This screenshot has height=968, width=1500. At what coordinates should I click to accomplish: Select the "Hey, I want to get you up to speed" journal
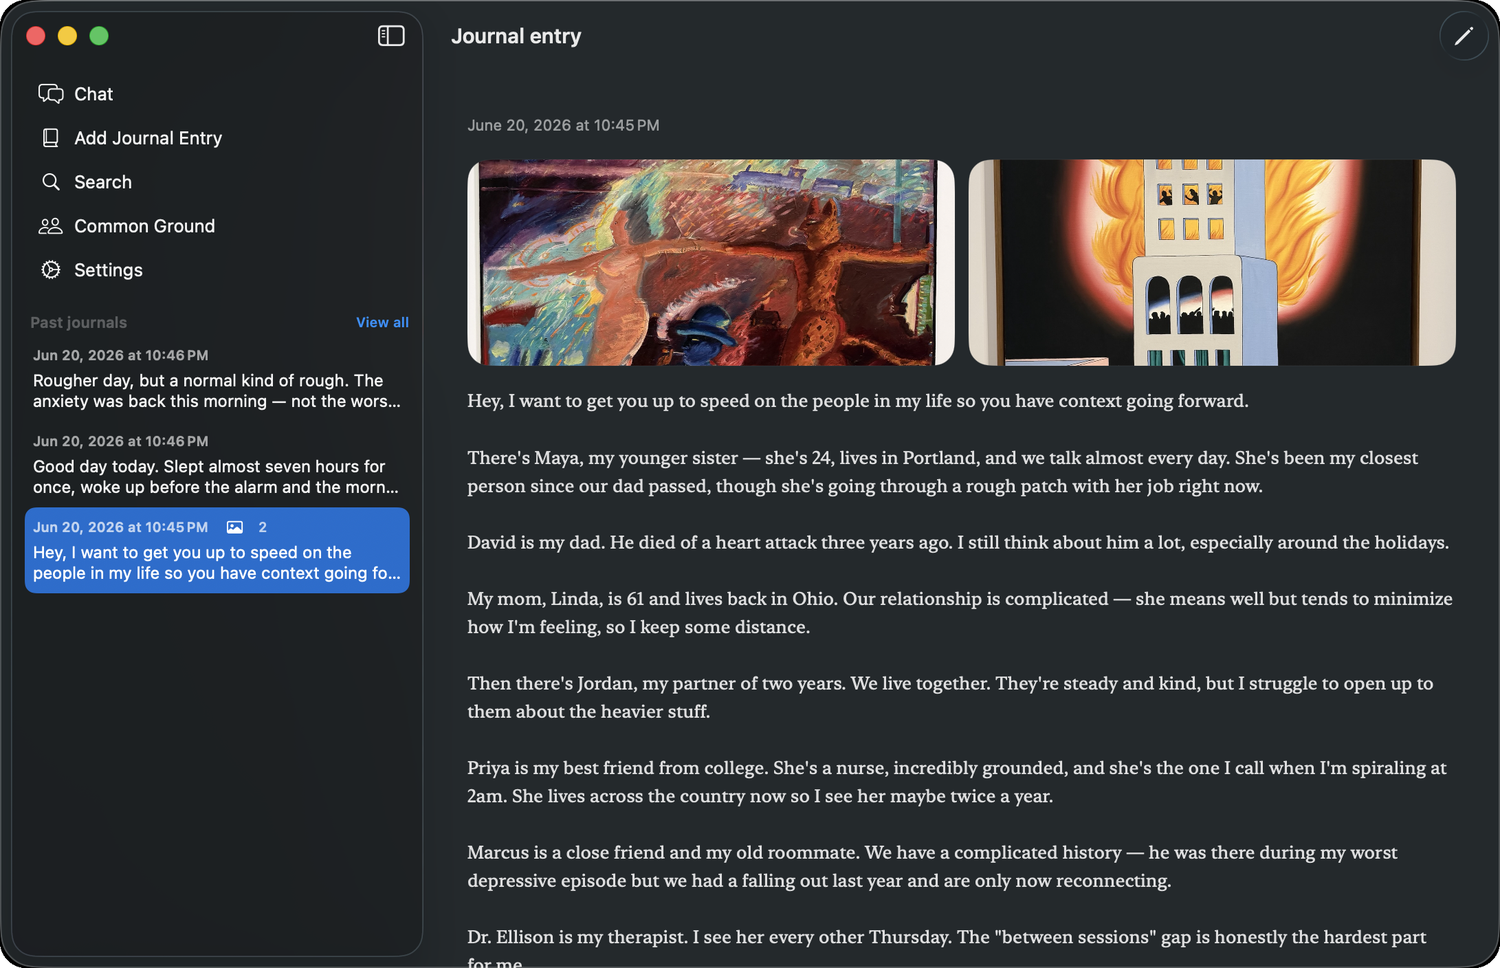click(217, 551)
